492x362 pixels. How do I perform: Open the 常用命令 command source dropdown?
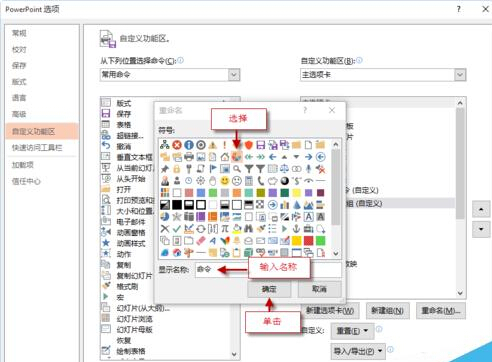pyautogui.click(x=170, y=75)
